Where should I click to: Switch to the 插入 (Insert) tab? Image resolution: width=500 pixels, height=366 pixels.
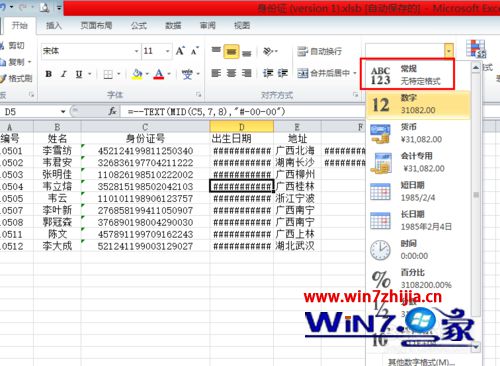click(x=54, y=26)
